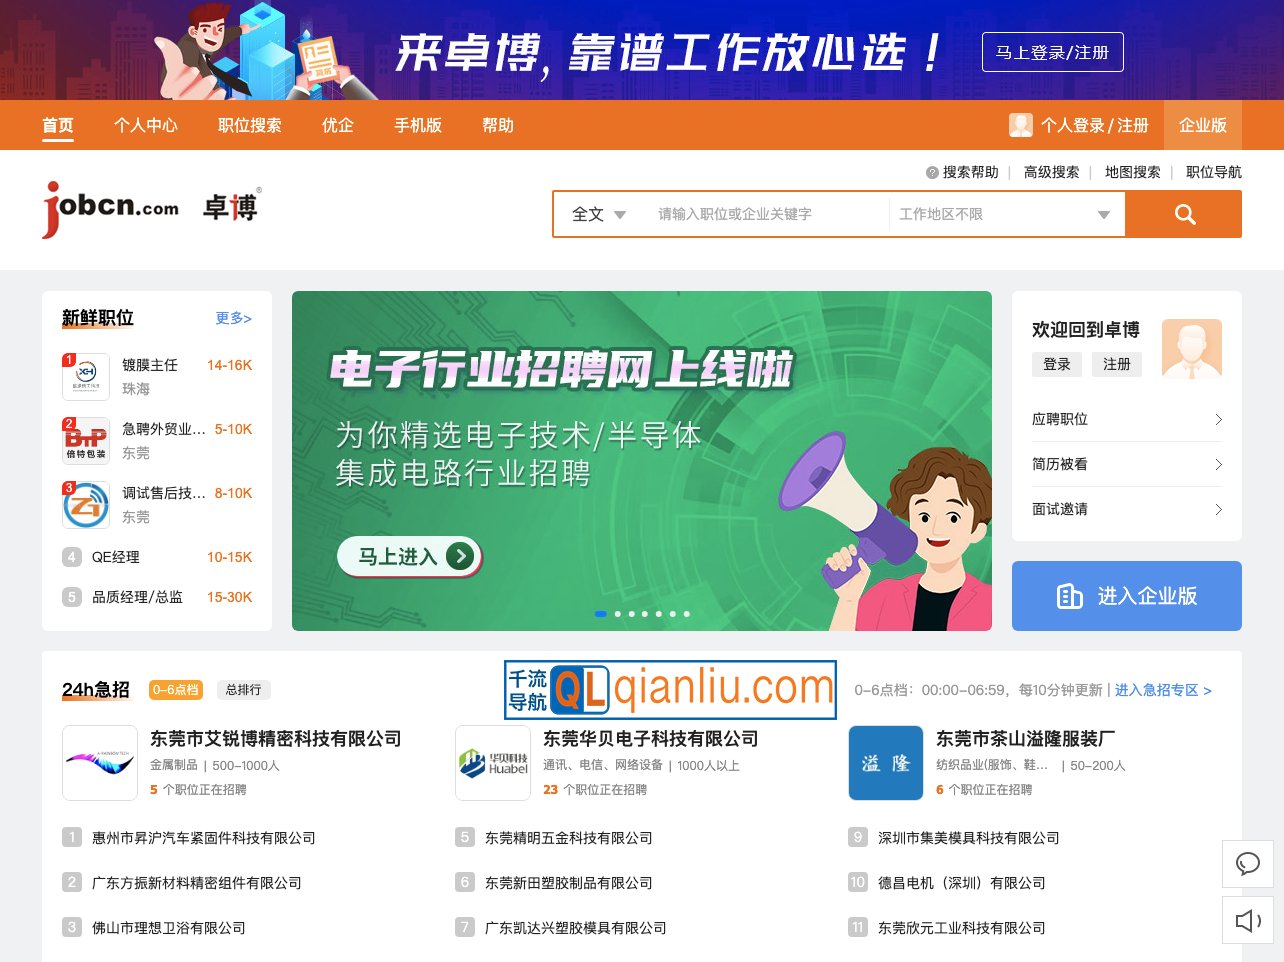Click the avatar icon beside 个人登录/注册
This screenshot has width=1284, height=962.
pos(1021,125)
